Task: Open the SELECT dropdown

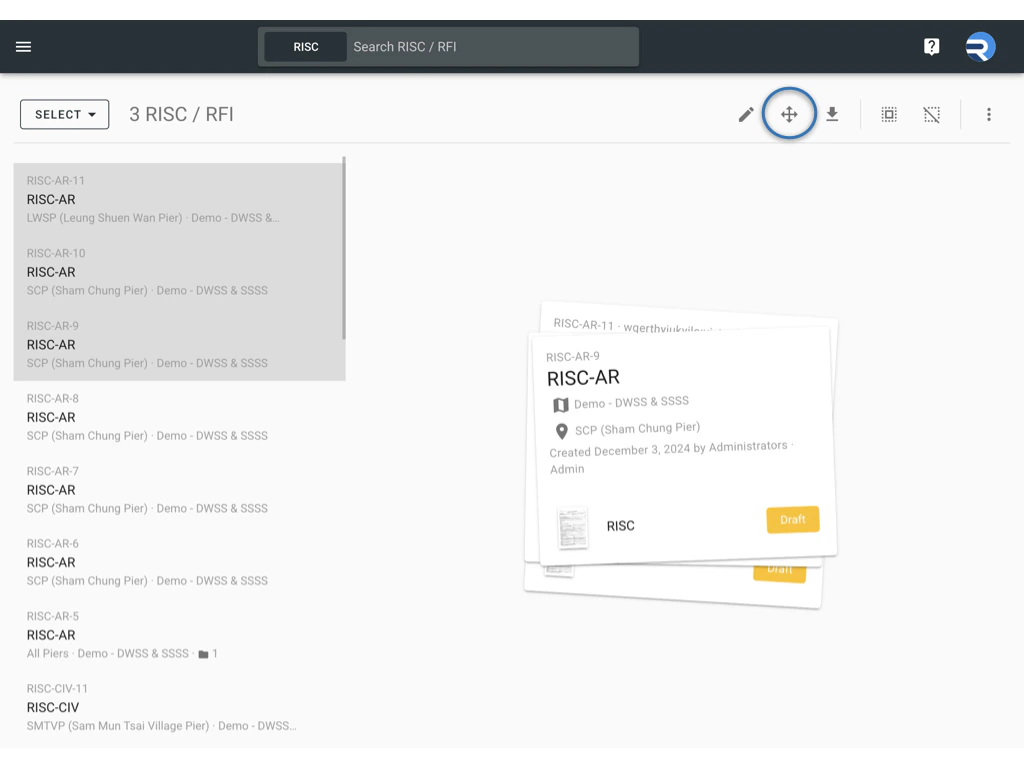Action: (65, 114)
